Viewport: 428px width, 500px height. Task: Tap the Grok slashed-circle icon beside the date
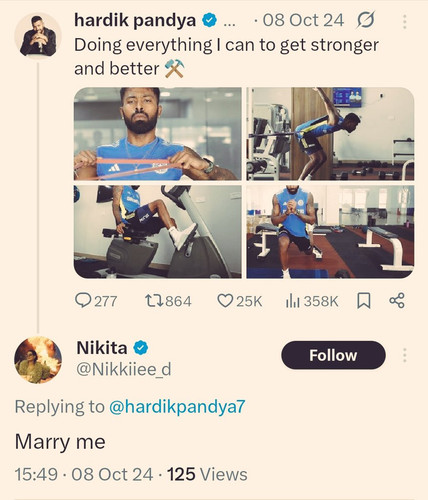coord(365,21)
